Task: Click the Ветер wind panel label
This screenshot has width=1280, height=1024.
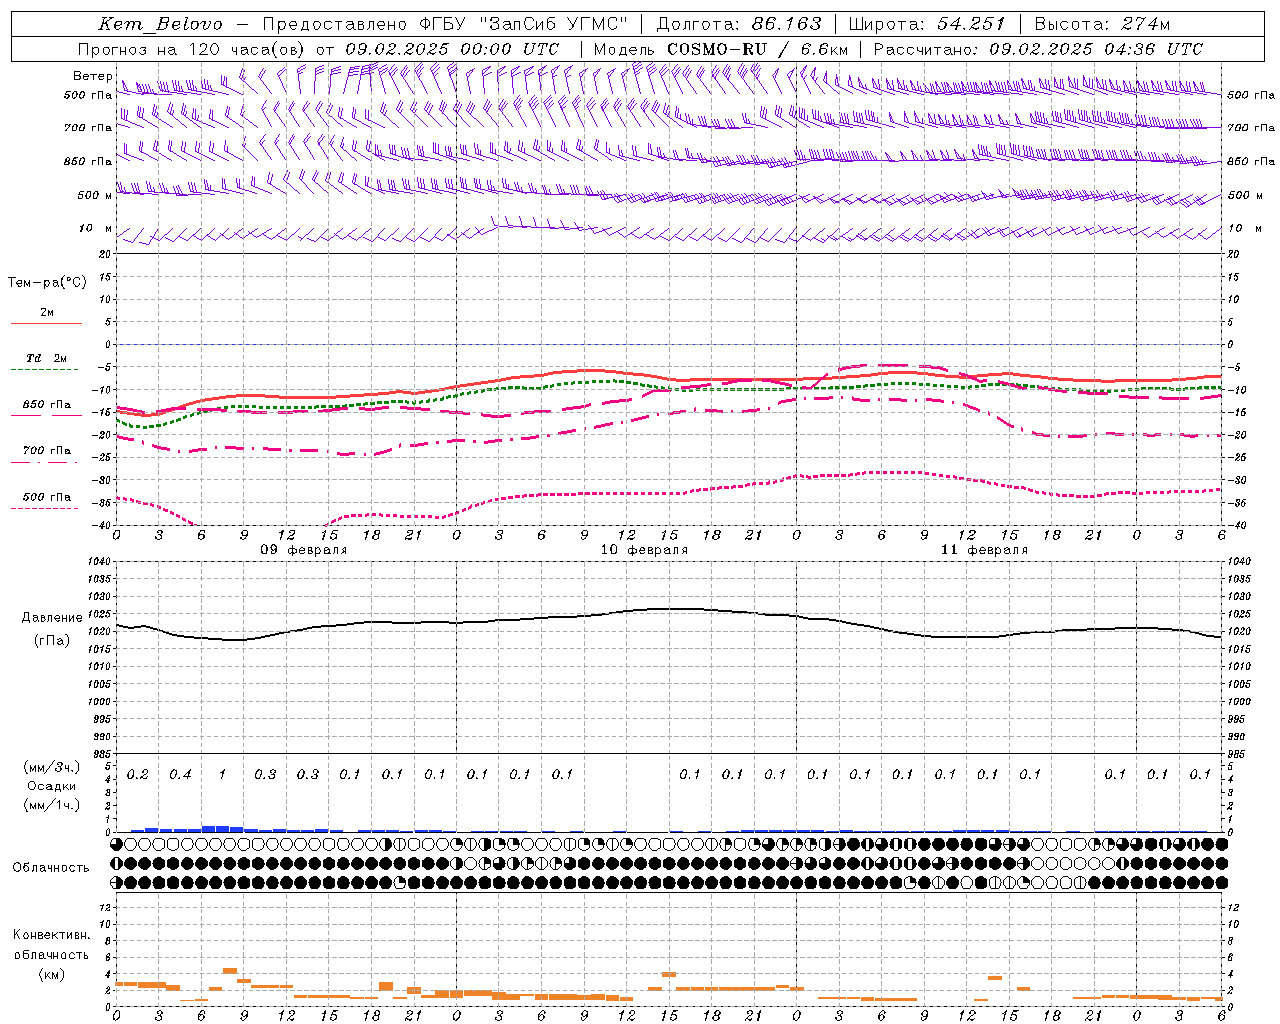Action: 92,76
